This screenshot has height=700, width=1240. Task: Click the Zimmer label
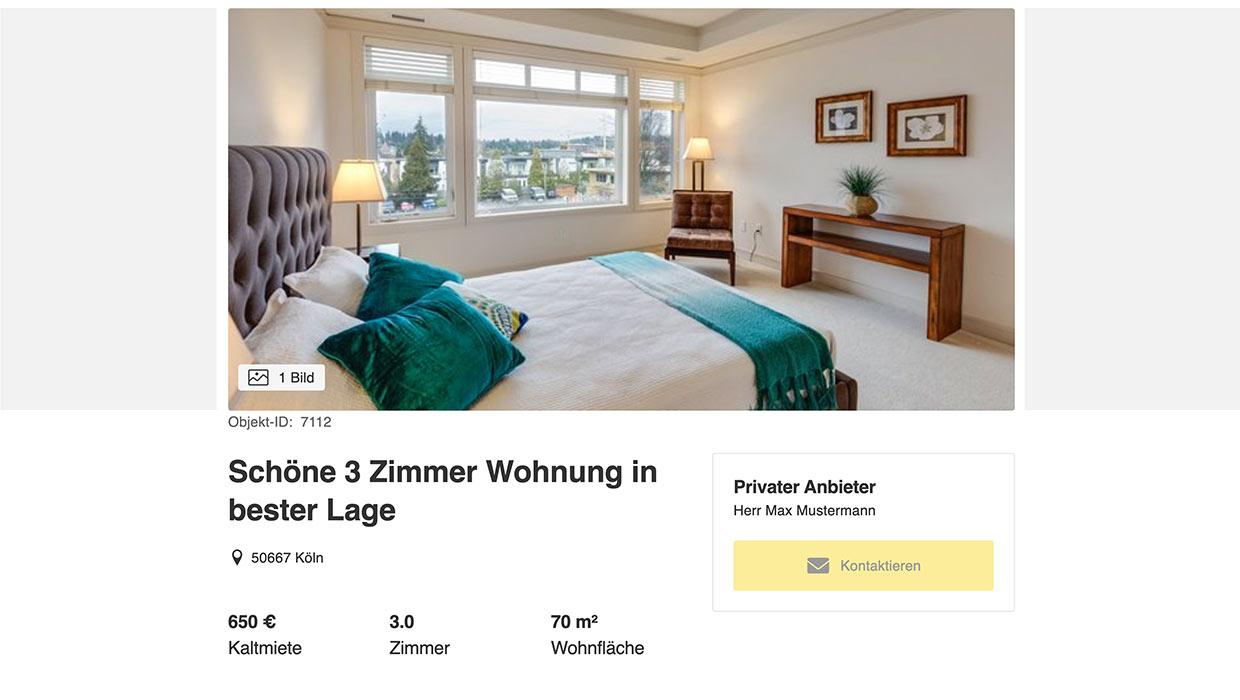pos(420,648)
